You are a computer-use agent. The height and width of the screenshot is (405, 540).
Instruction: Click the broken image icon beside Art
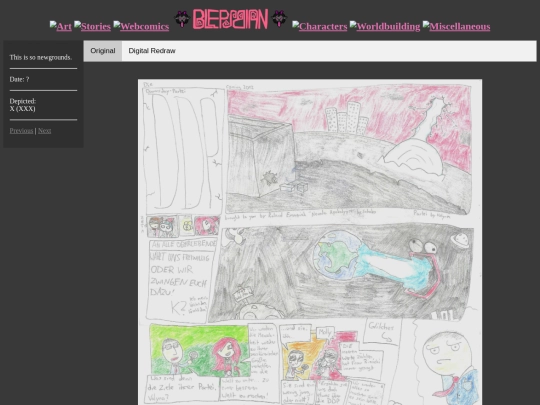pos(53,24)
